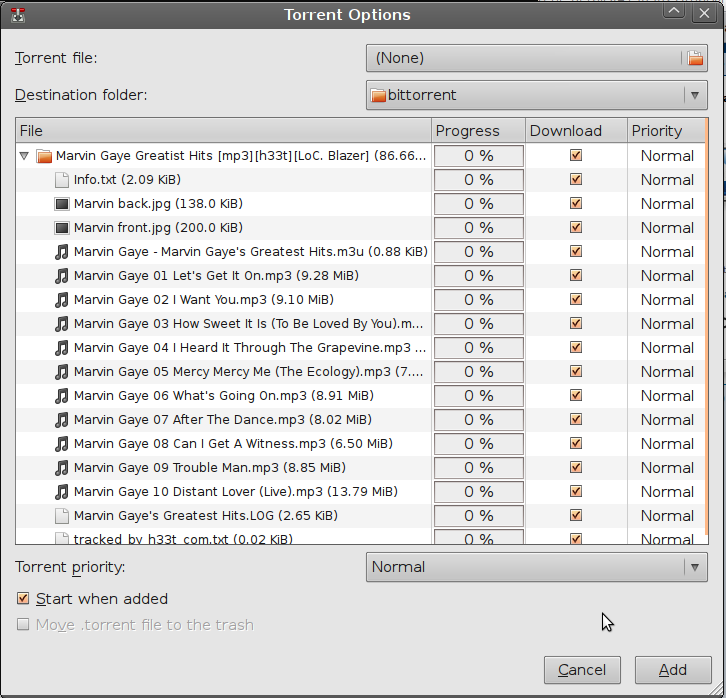Change priority of the top Marvin Gaye folder row
Image resolution: width=726 pixels, height=698 pixels.
click(667, 156)
